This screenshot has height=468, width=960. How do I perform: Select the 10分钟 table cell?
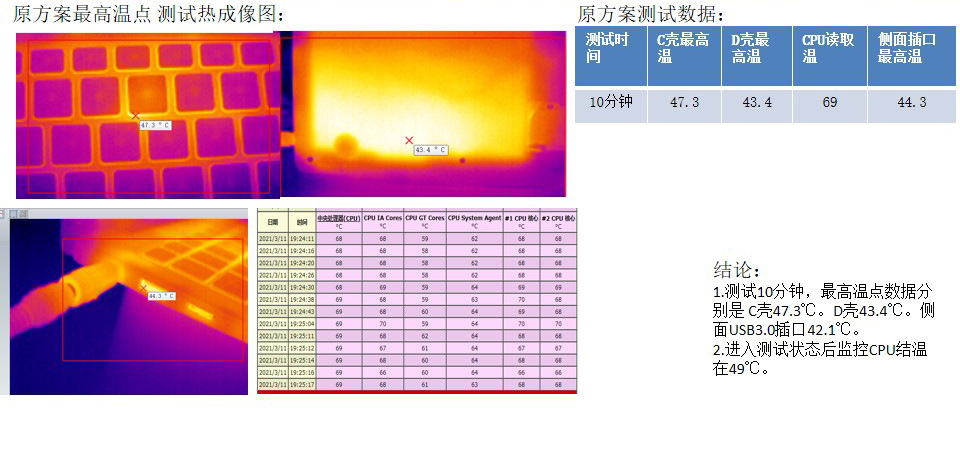(x=610, y=102)
